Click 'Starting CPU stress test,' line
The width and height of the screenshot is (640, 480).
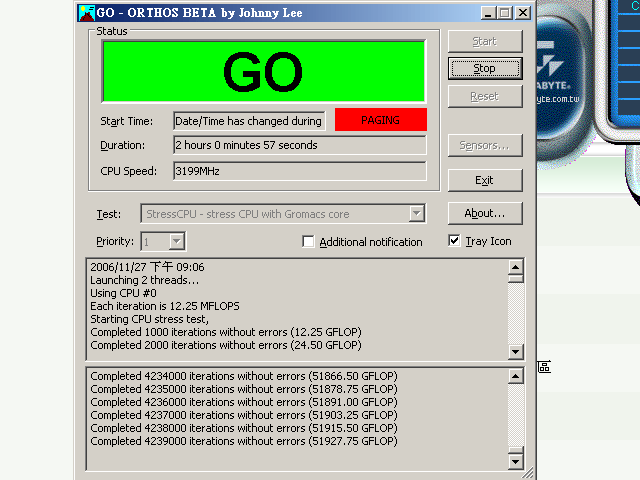149,319
